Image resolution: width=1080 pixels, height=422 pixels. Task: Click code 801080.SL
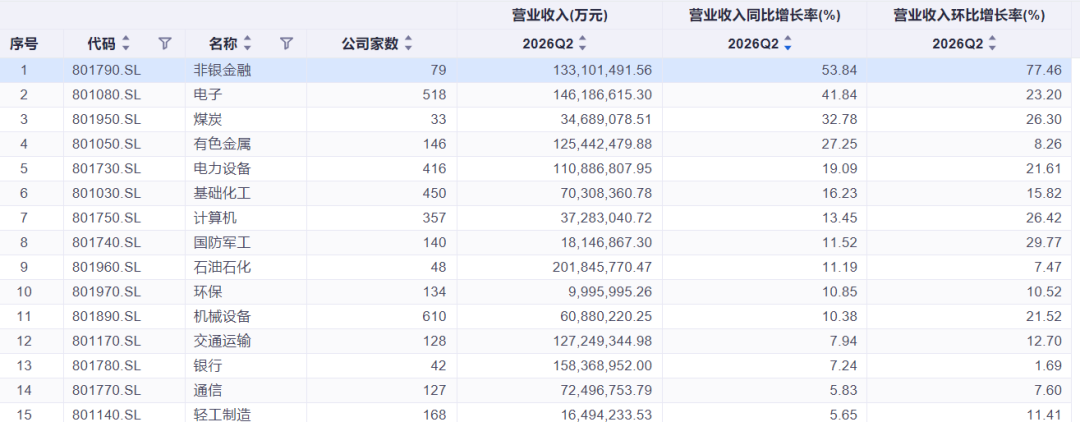106,94
